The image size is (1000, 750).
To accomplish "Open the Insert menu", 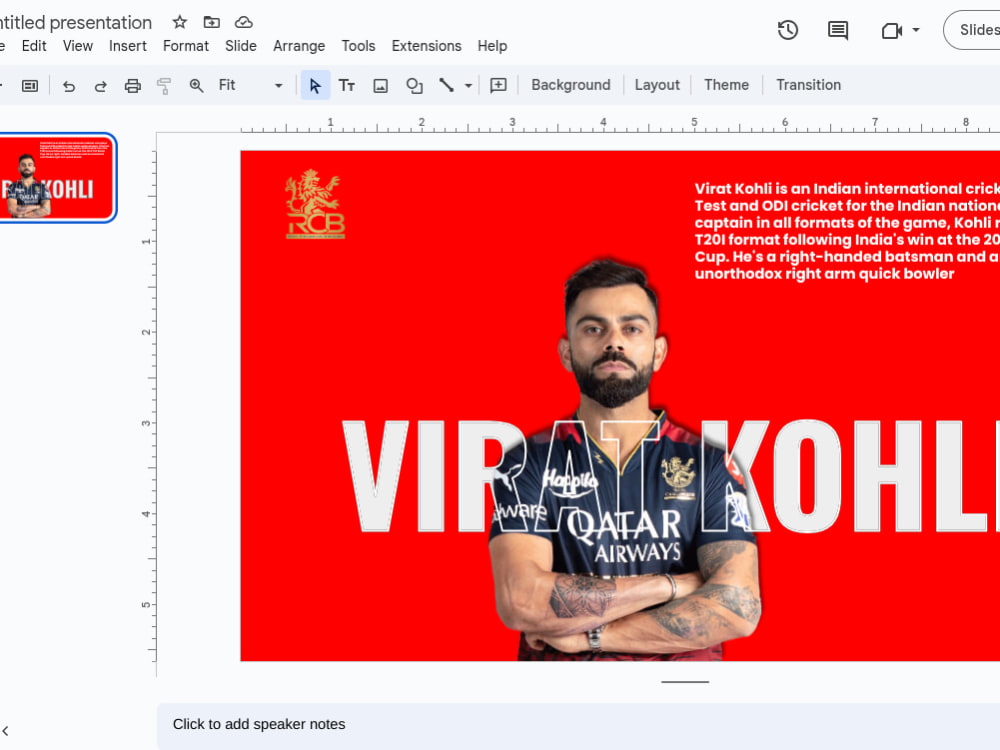I will click(x=128, y=46).
